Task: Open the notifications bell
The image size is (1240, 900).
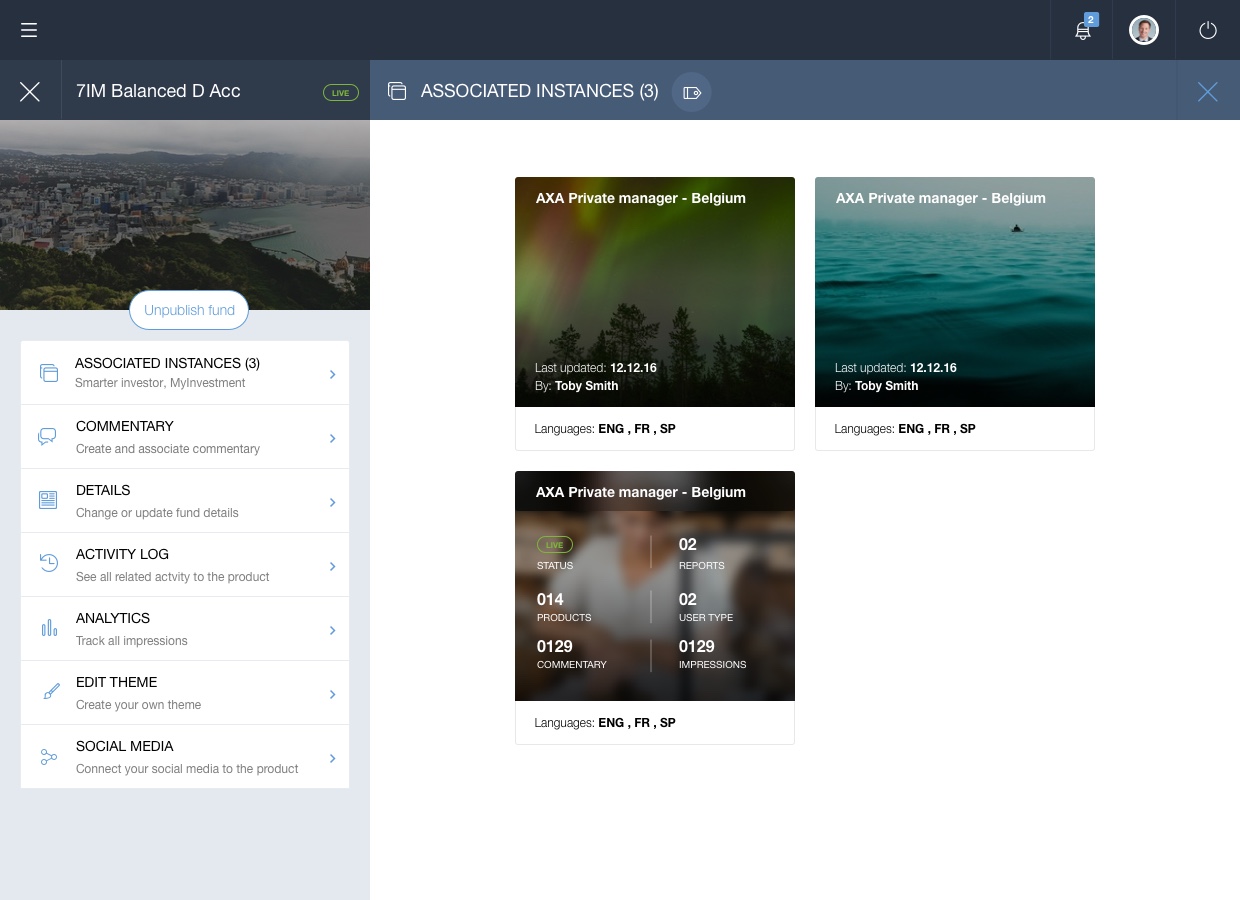Action: pos(1082,30)
